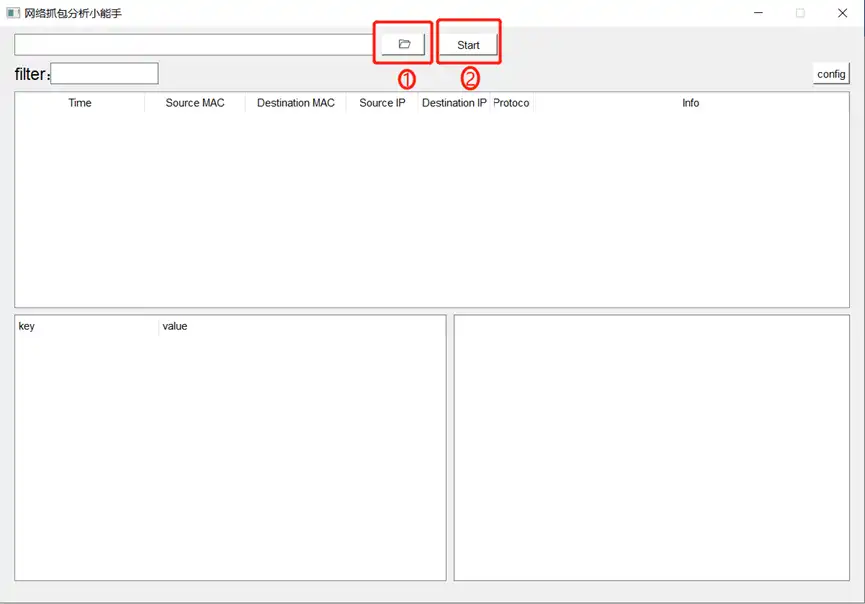865x604 pixels.
Task: Open the config settings button
Action: [x=831, y=74]
